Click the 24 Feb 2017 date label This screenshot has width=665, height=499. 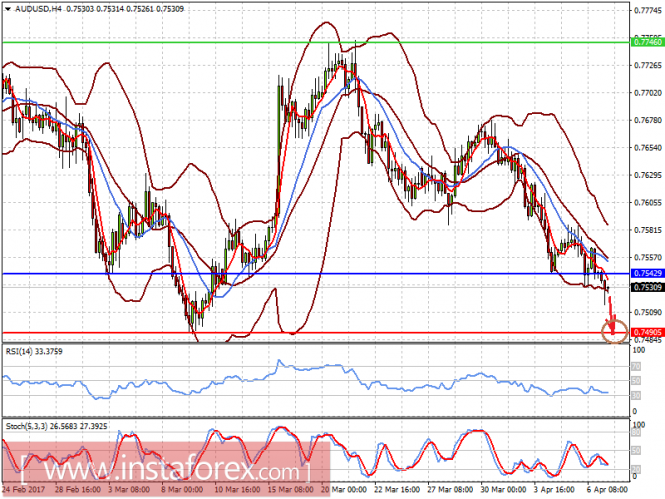pos(25,490)
